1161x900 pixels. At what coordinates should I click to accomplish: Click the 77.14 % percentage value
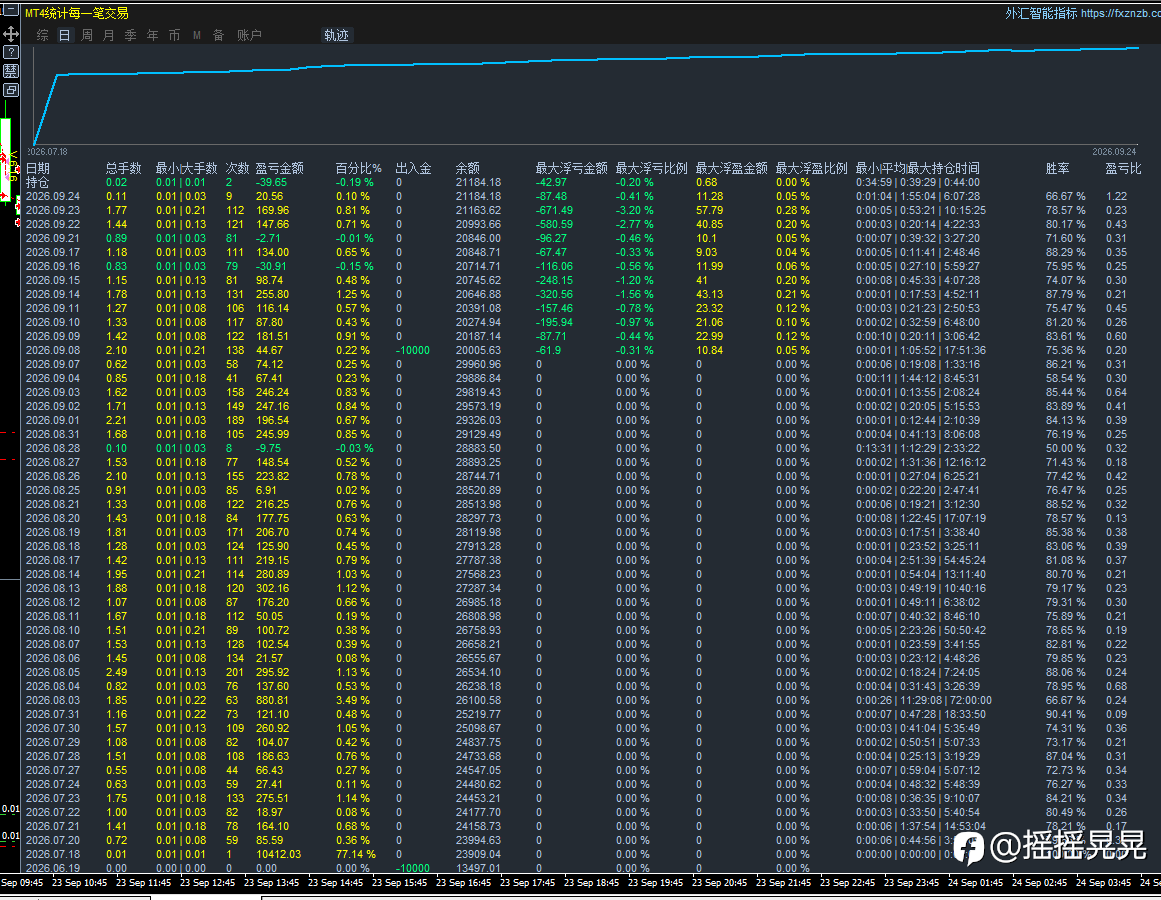click(355, 854)
